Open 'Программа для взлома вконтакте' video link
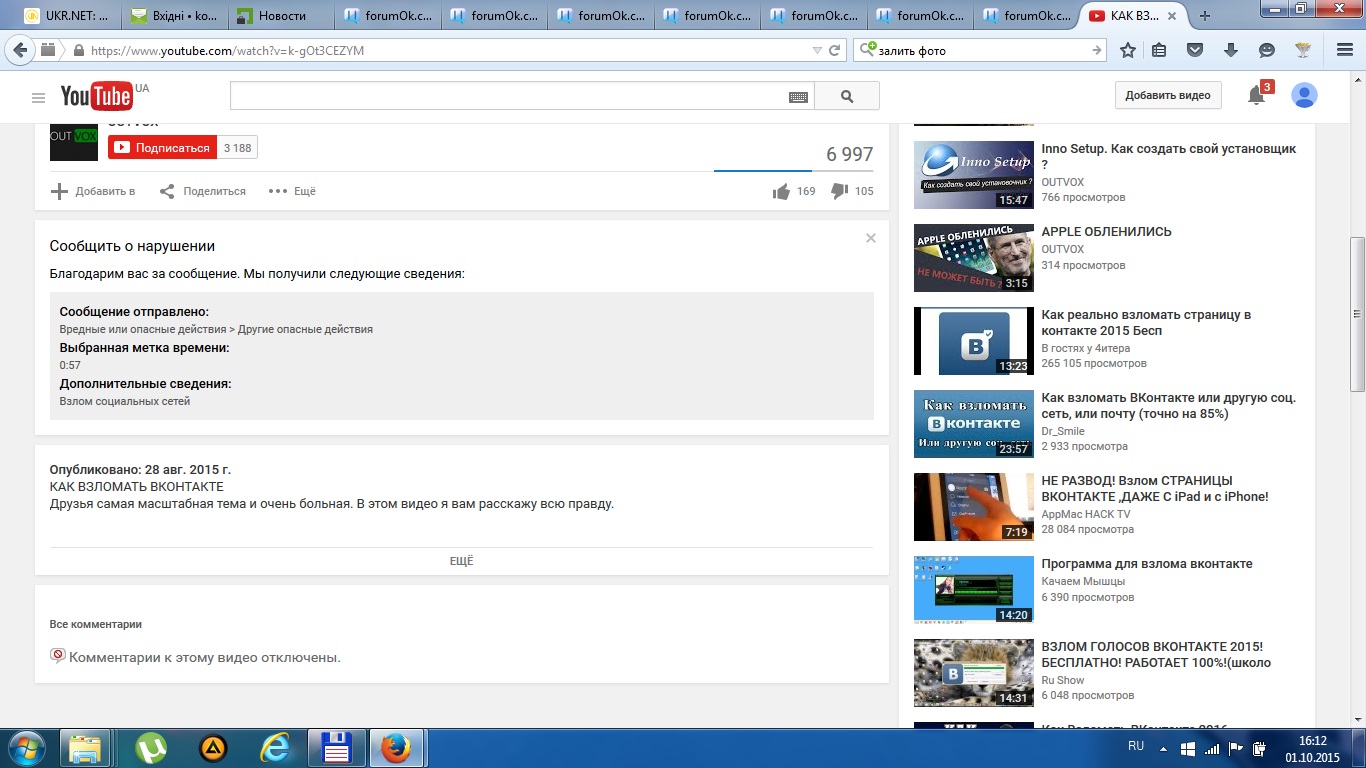Image resolution: width=1366 pixels, height=768 pixels. point(1147,563)
